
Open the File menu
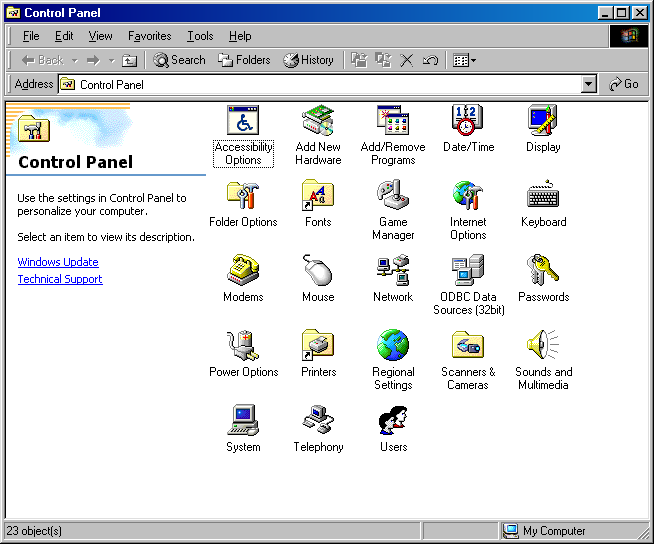[x=31, y=36]
